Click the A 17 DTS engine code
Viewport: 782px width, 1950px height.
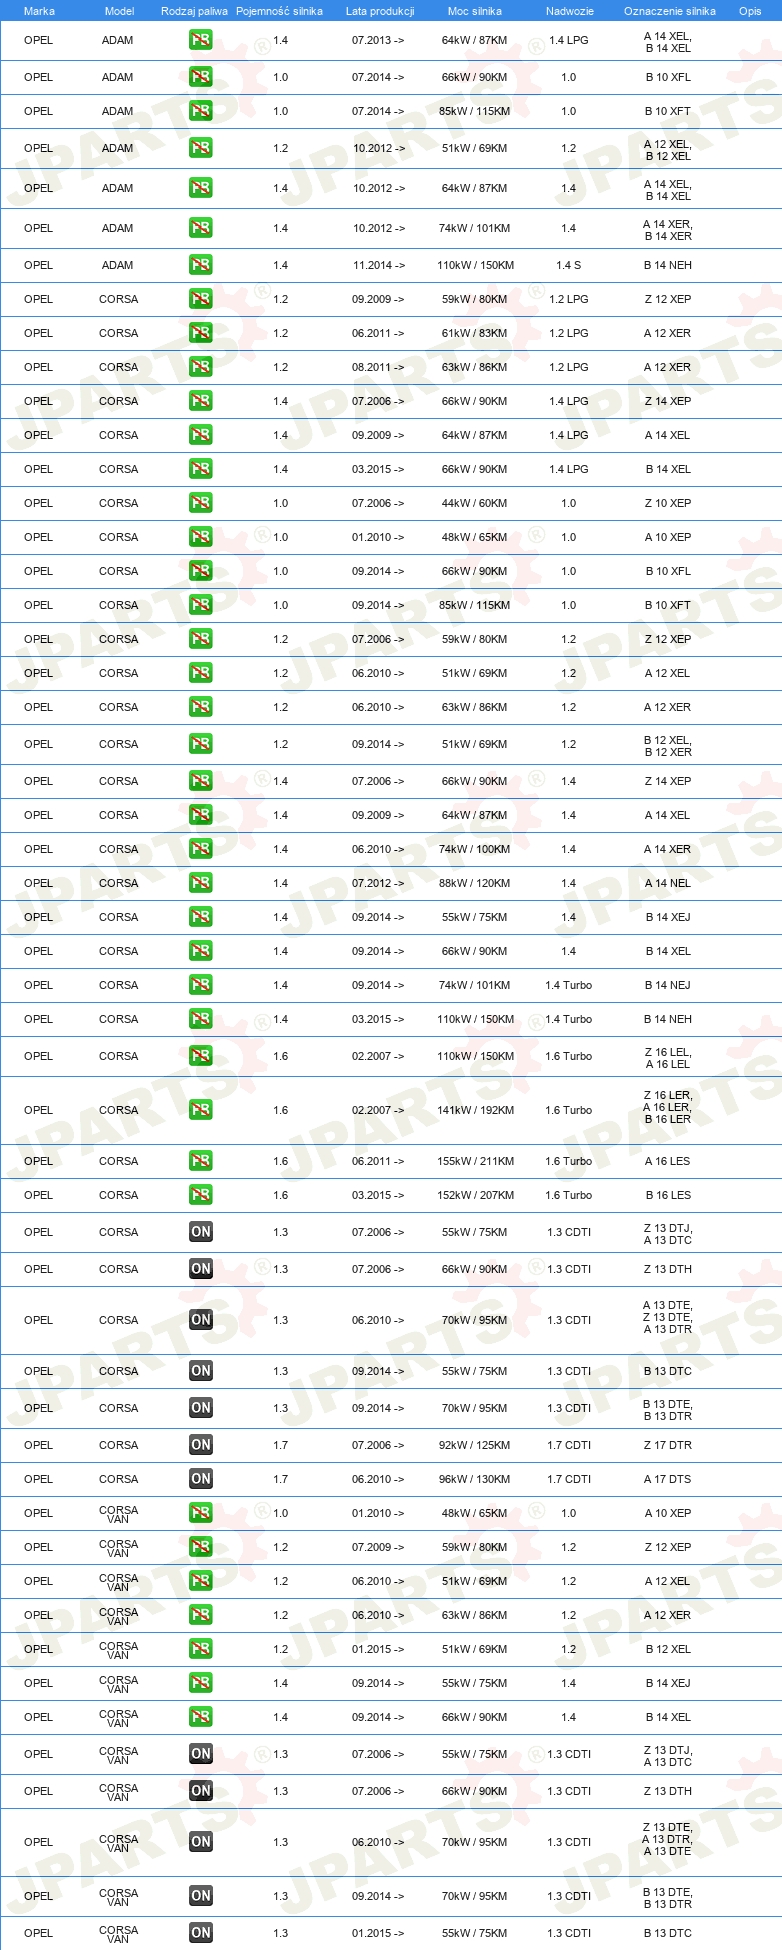click(668, 1479)
